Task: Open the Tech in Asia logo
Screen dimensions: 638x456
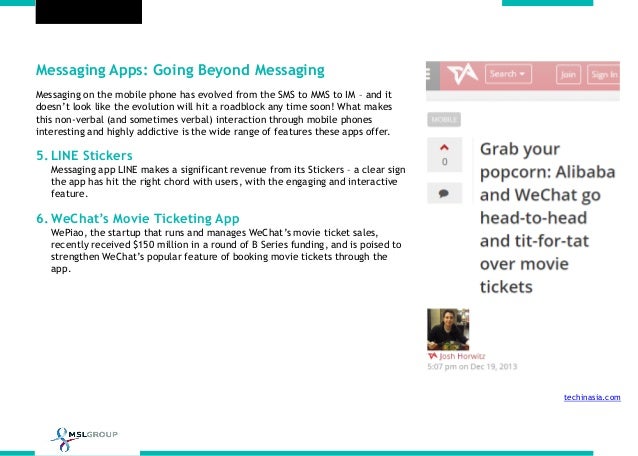Action: click(x=463, y=74)
